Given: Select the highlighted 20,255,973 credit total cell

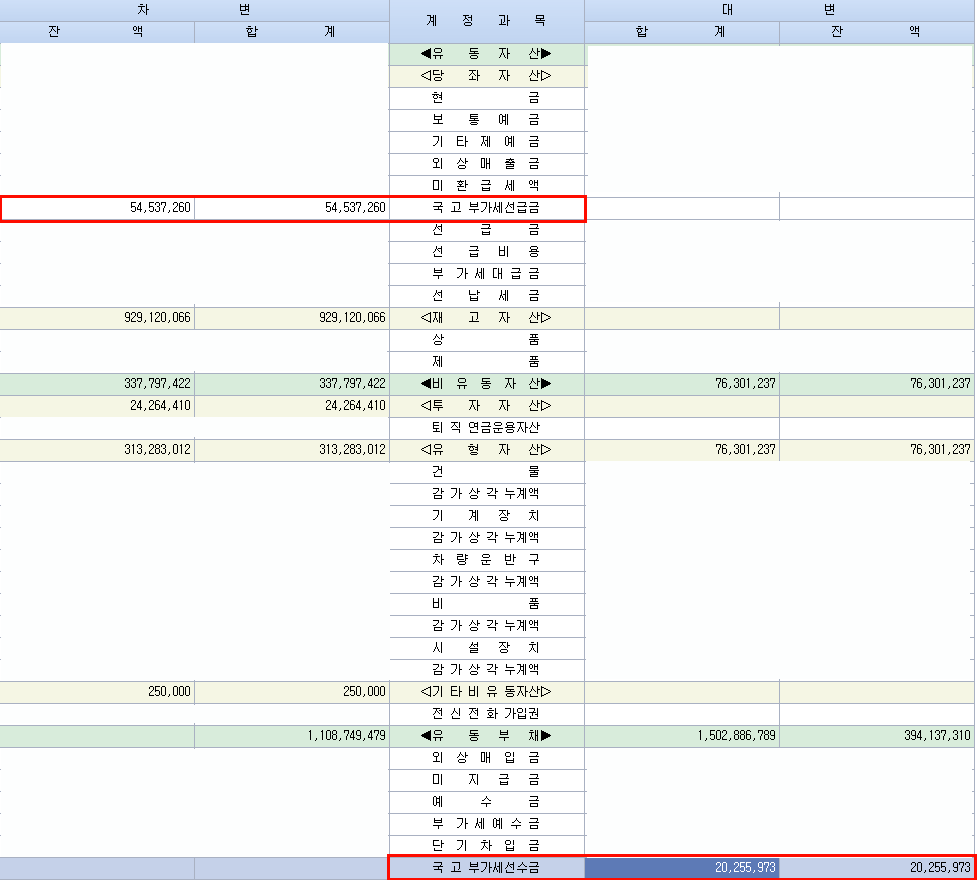Looking at the screenshot, I should 682,868.
